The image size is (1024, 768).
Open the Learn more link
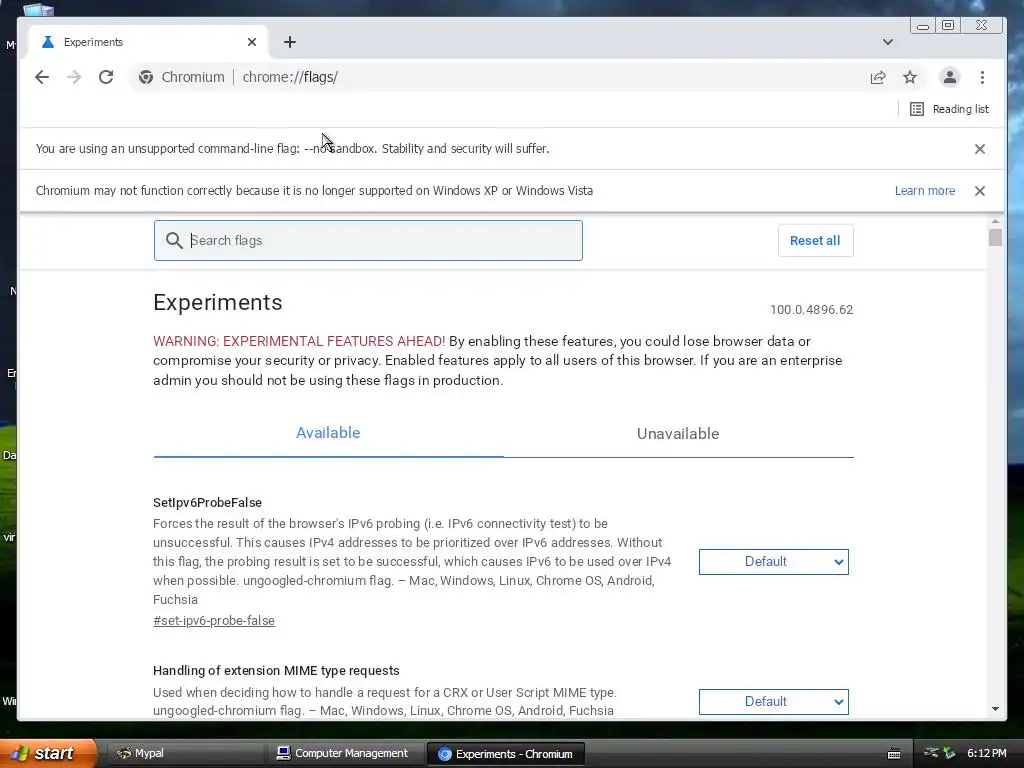coord(925,191)
